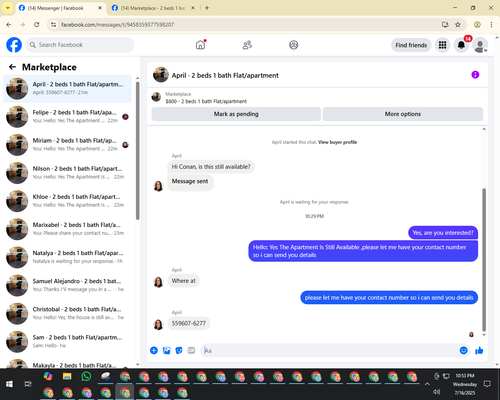Open the tab search dropdown

click(8, 8)
